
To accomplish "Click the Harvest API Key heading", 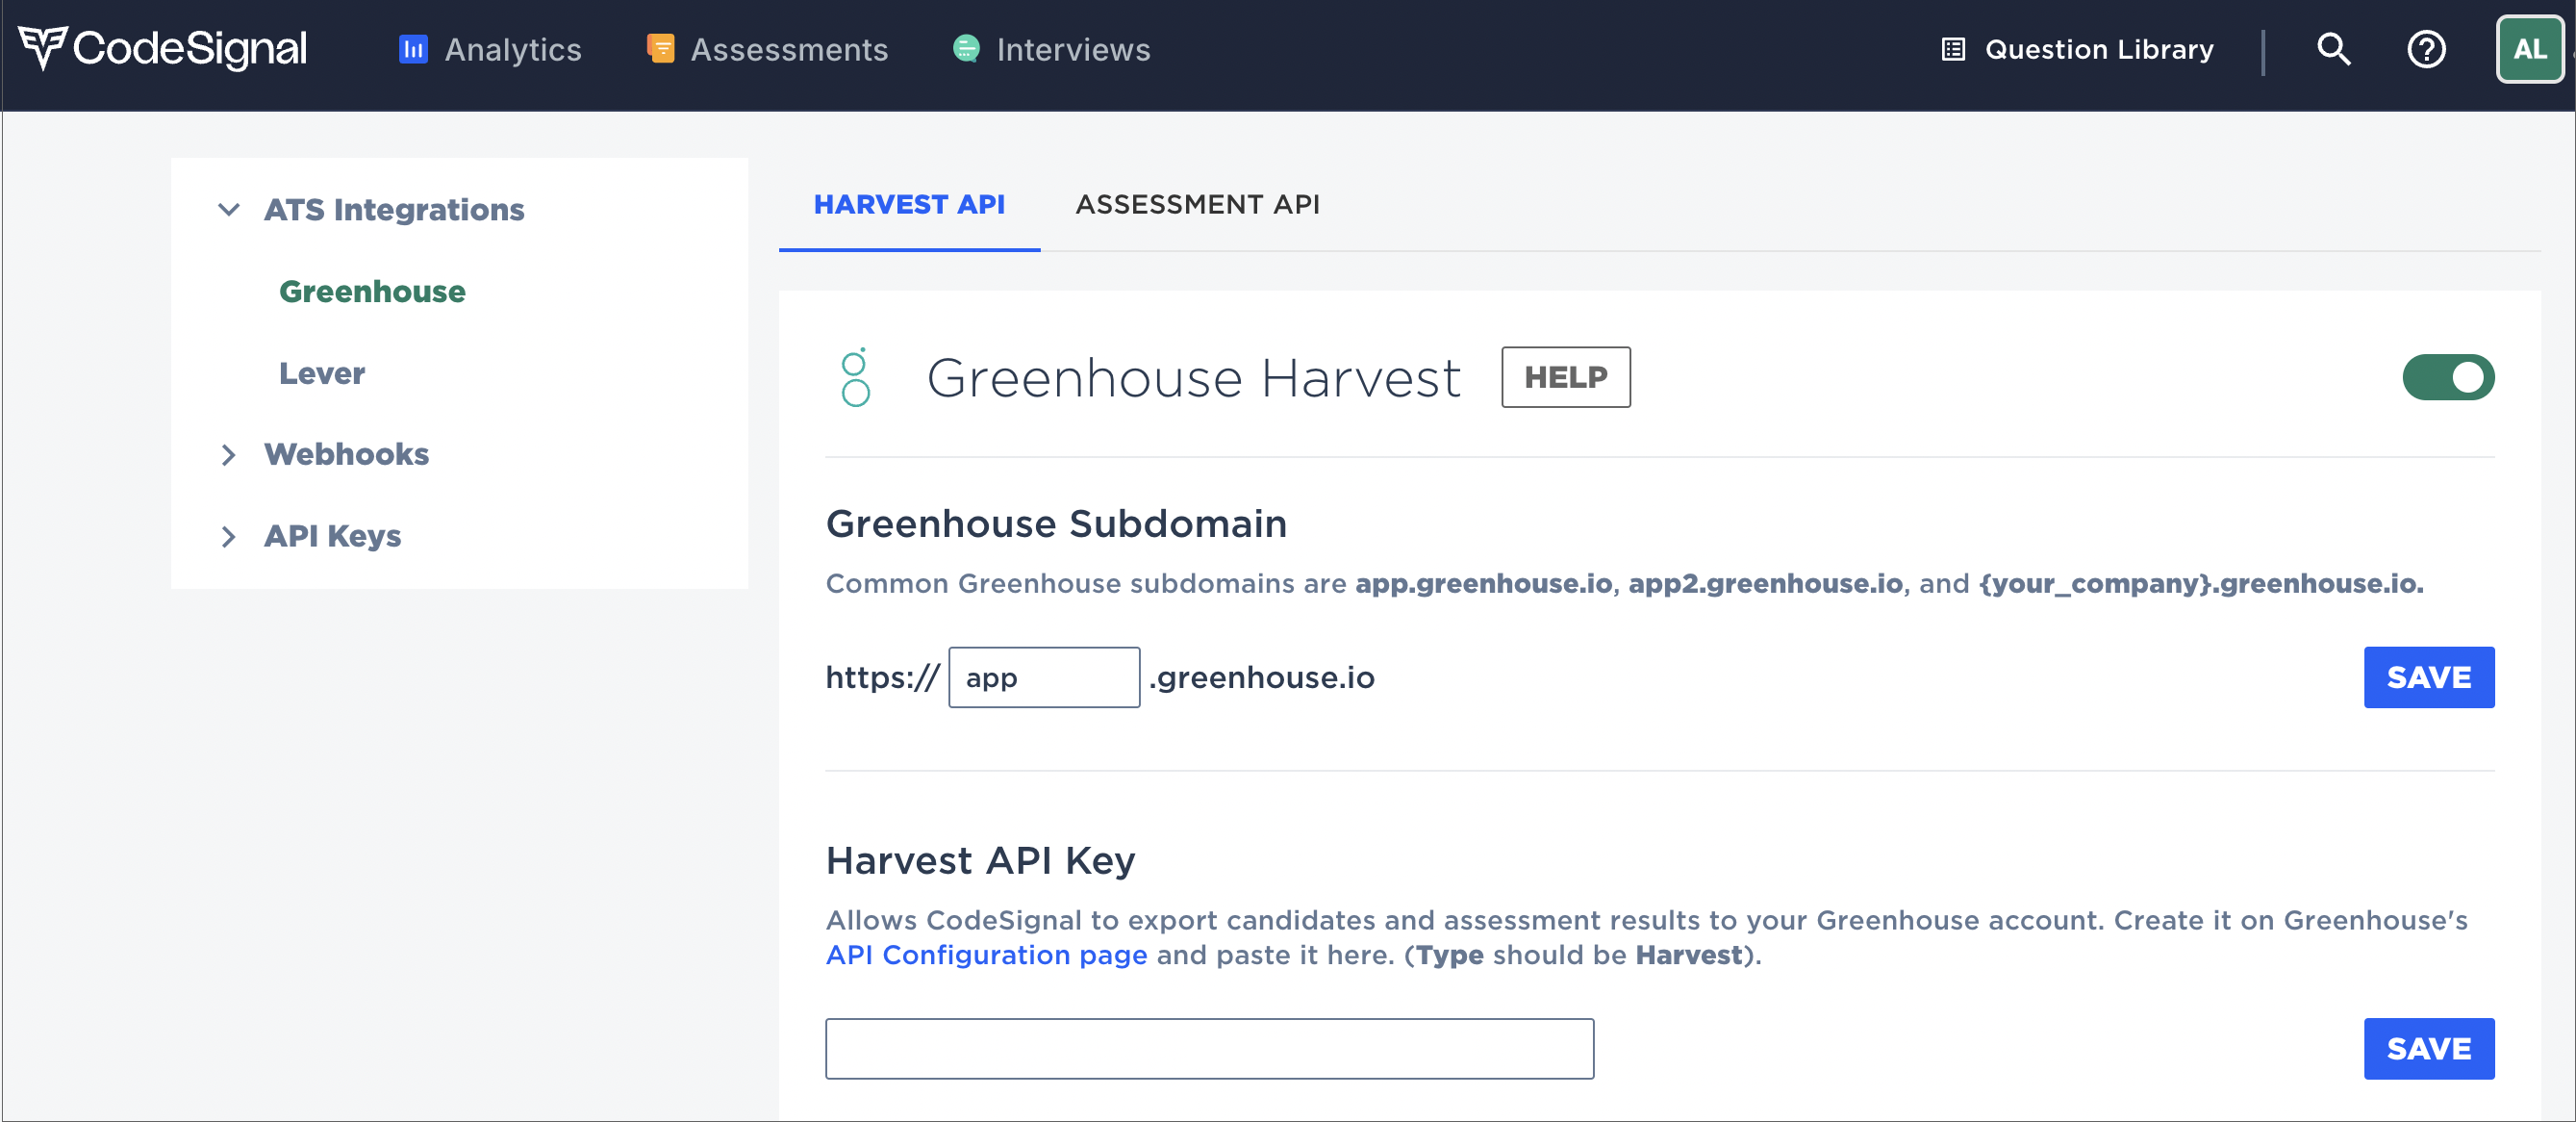I will tap(980, 860).
